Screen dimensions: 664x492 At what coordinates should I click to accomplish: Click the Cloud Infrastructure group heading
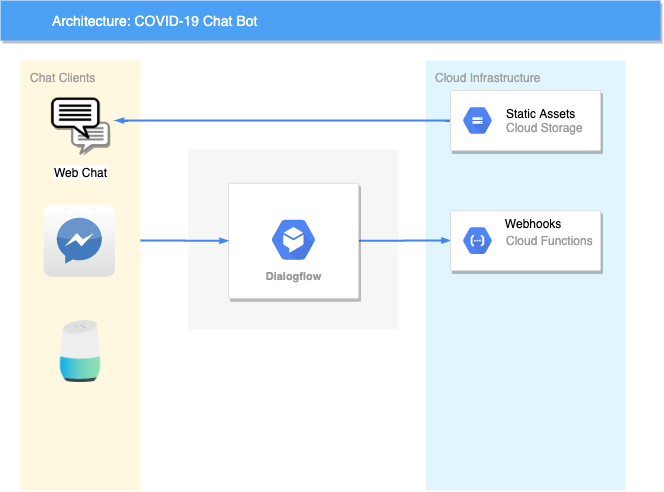point(487,78)
